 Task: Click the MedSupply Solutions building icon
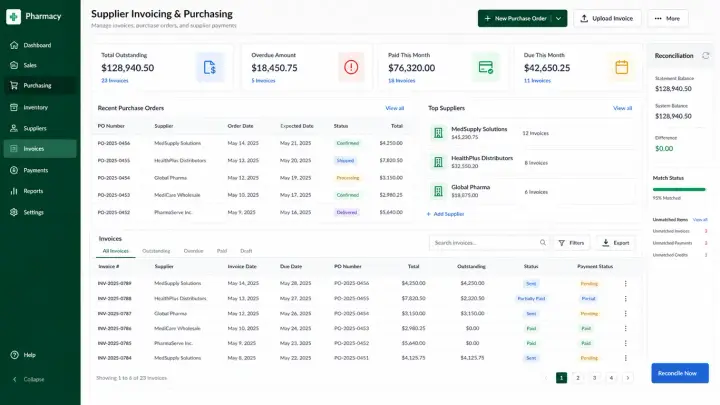438,133
